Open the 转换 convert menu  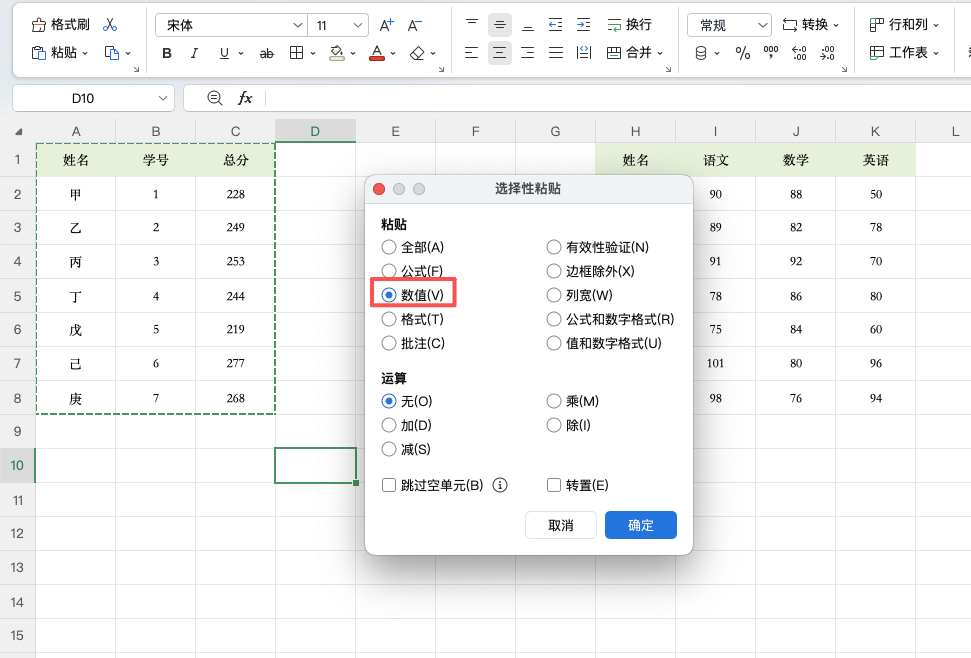click(x=811, y=25)
